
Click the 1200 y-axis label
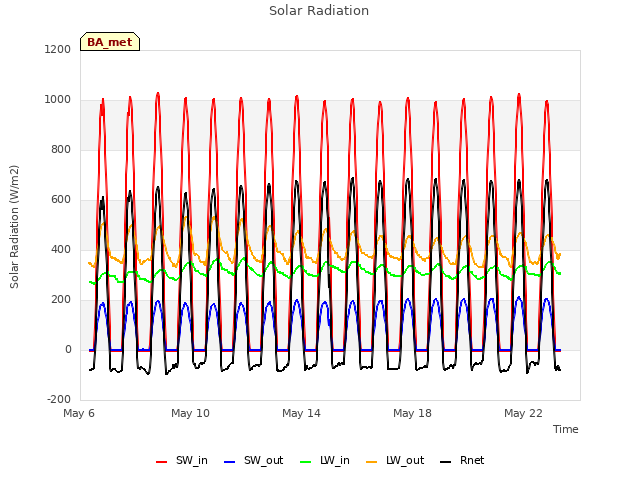coord(58,50)
